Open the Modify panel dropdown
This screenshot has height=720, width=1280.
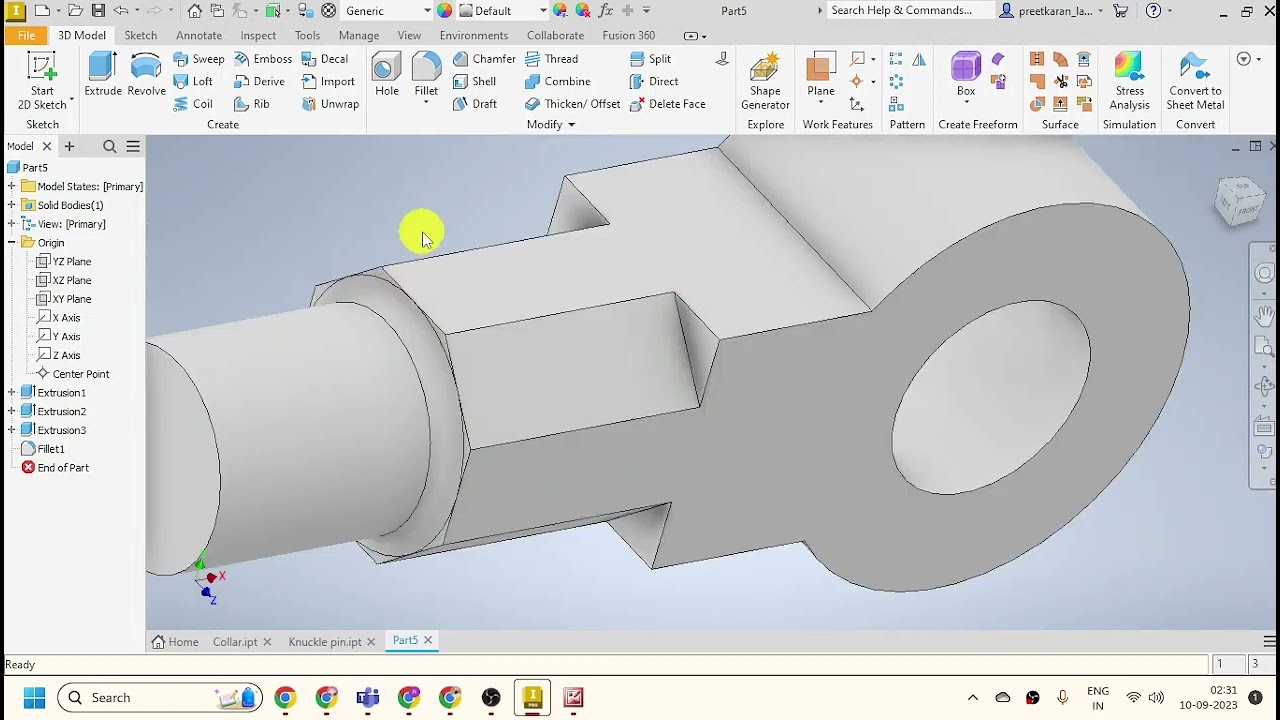point(551,124)
